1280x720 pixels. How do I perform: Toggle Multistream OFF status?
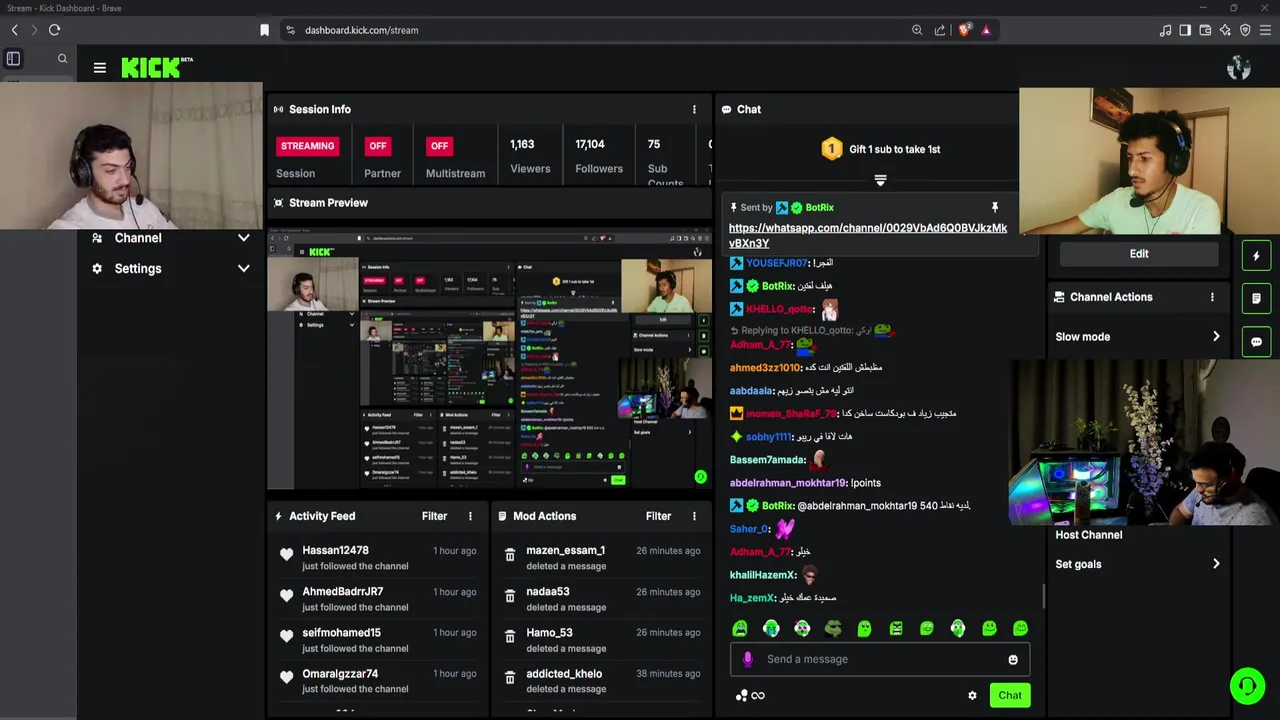pyautogui.click(x=439, y=146)
